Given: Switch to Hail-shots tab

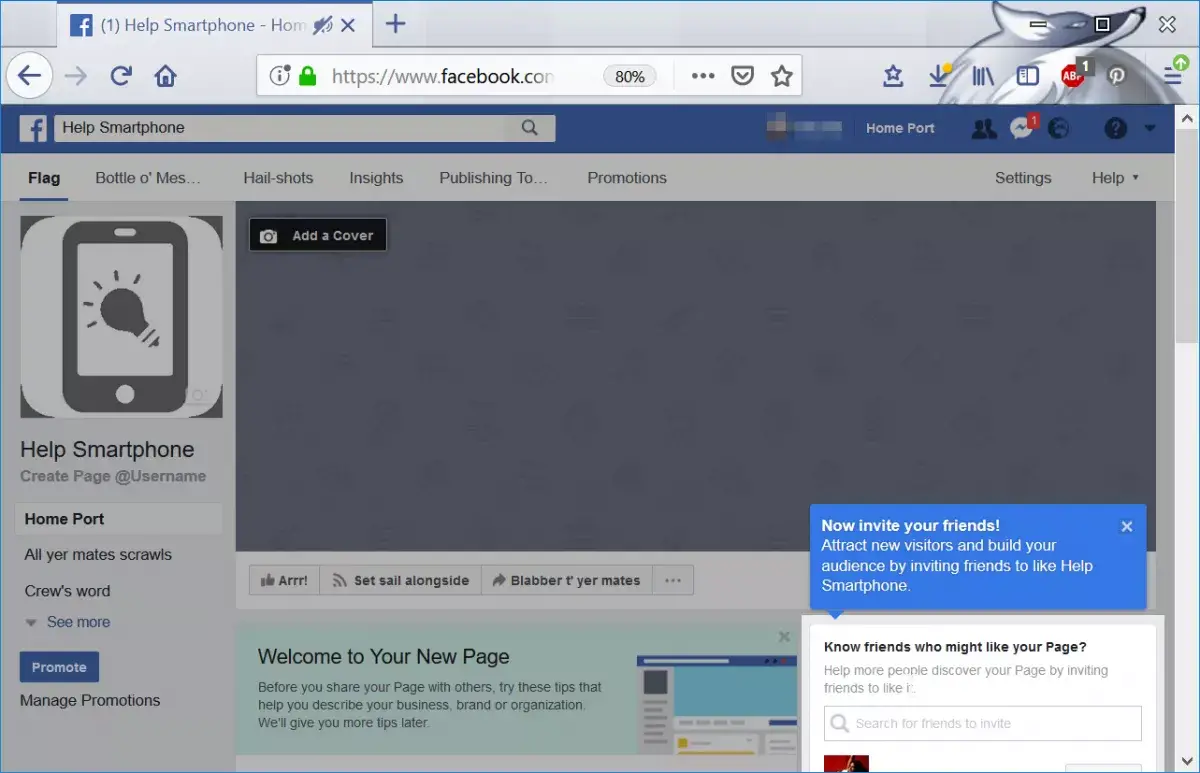Looking at the screenshot, I should 278,178.
